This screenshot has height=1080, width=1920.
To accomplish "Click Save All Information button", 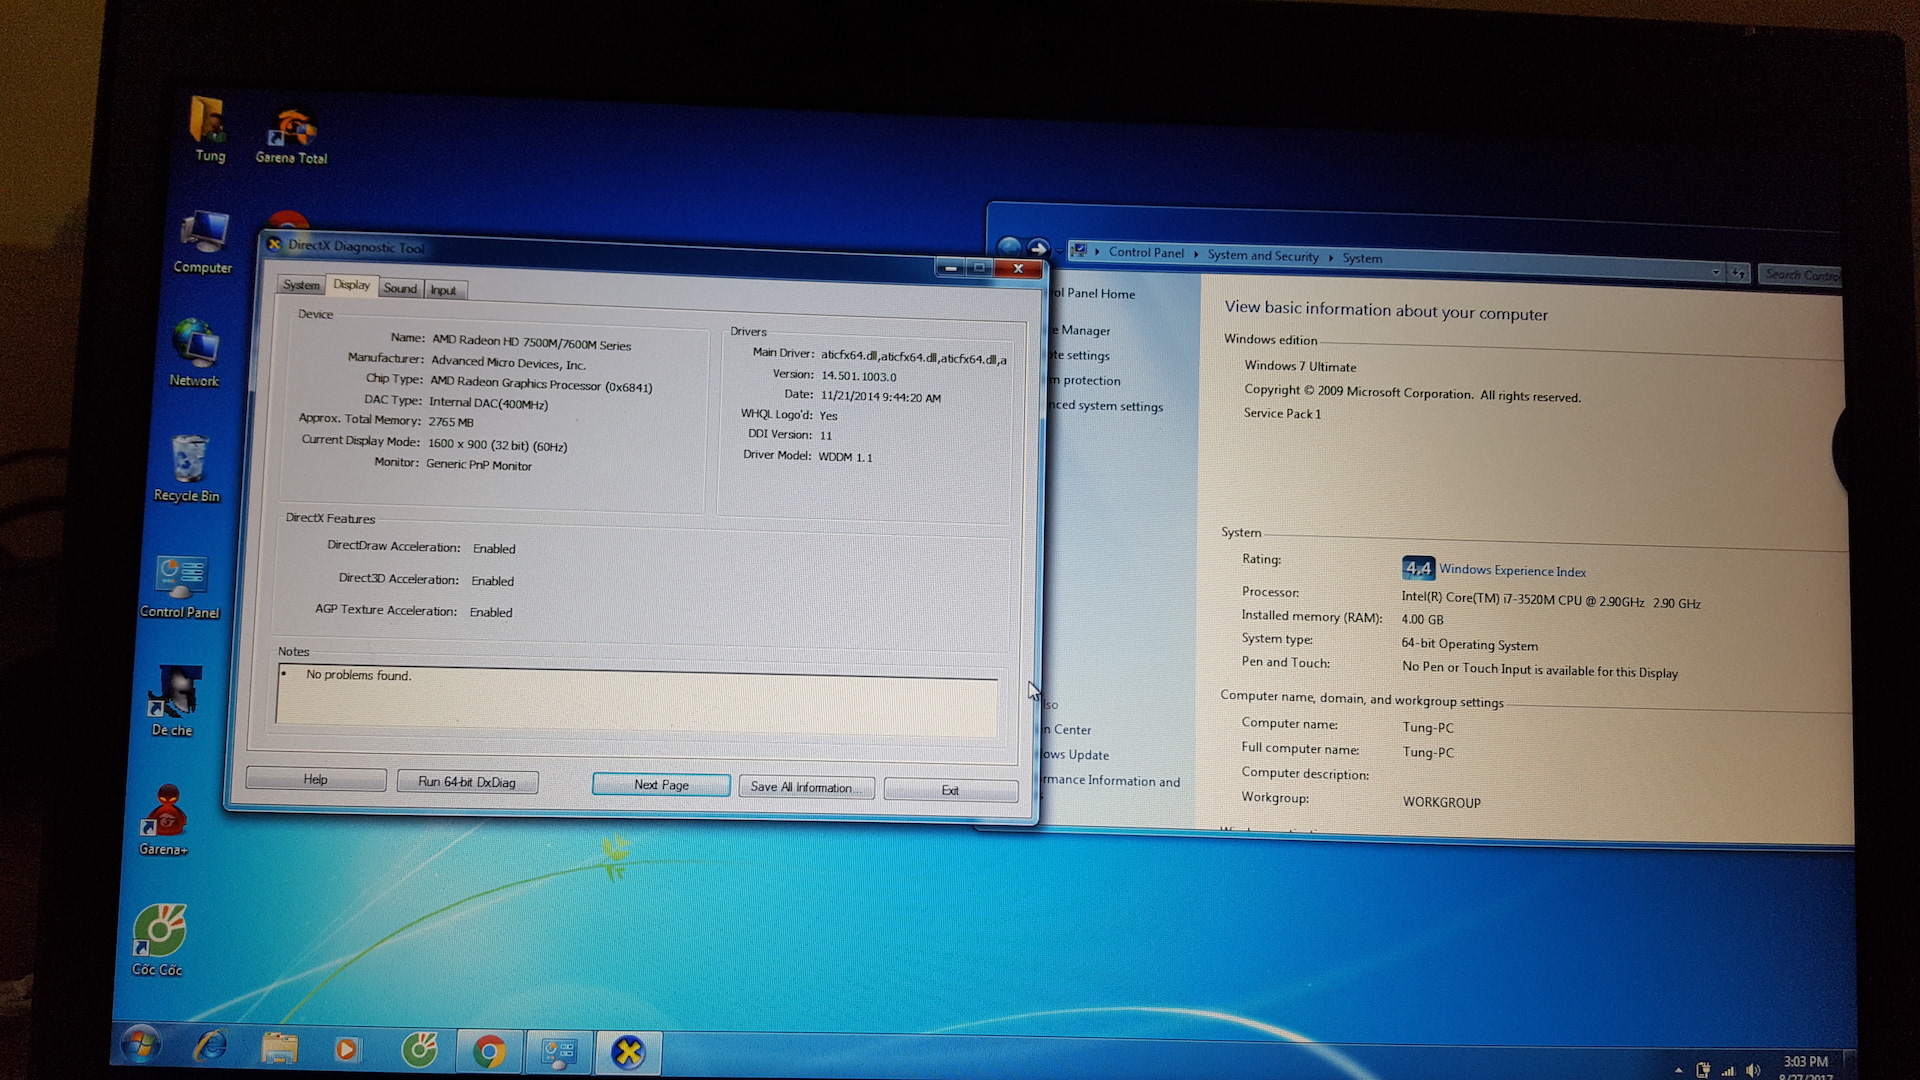I will [x=806, y=788].
